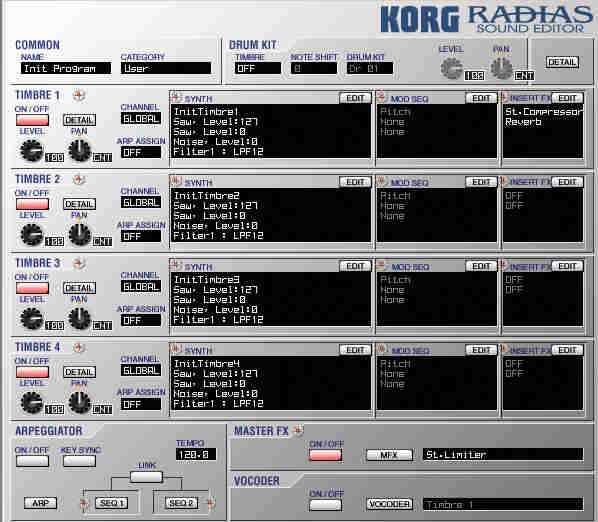598x522 pixels.
Task: Open the SEQ 2 editor button
Action: click(181, 503)
